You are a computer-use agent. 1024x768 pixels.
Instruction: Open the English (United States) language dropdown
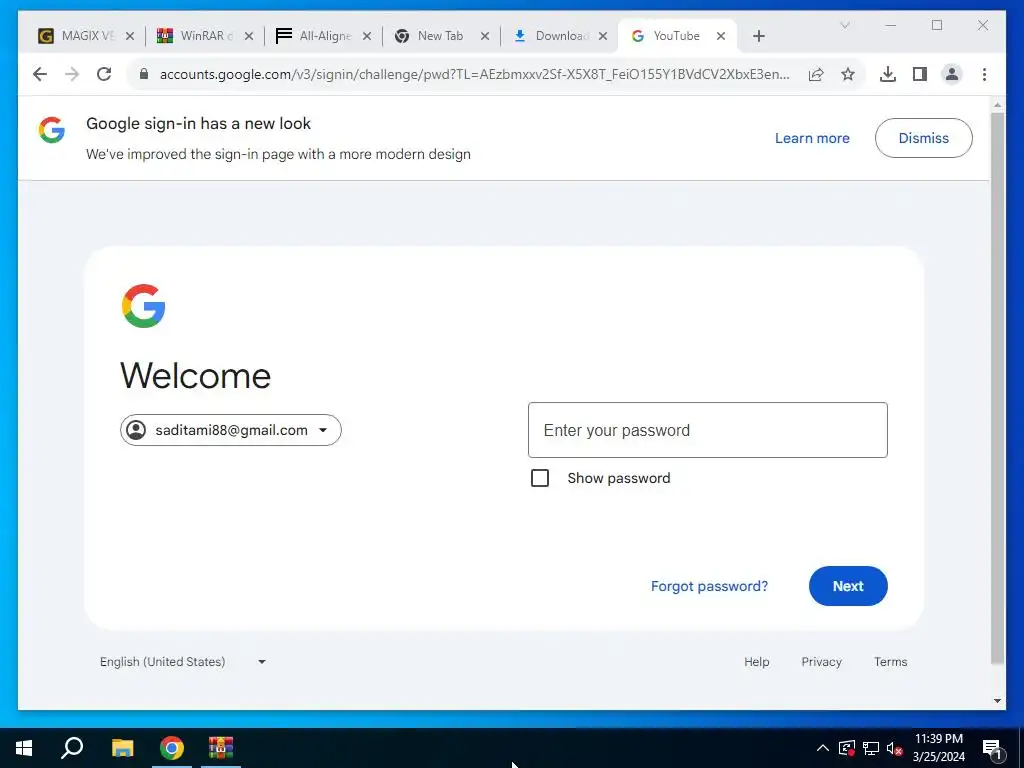pos(183,662)
